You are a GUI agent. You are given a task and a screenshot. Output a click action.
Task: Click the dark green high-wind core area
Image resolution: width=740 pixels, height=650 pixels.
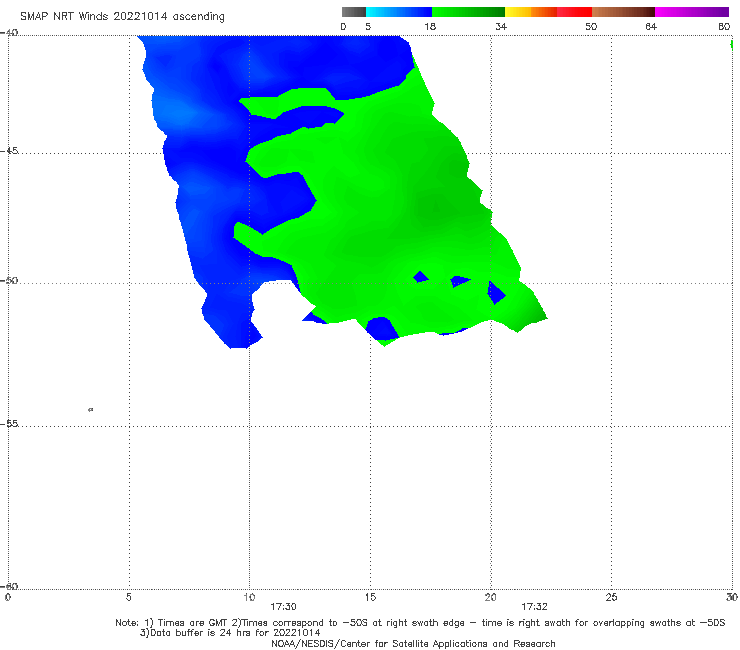(439, 208)
